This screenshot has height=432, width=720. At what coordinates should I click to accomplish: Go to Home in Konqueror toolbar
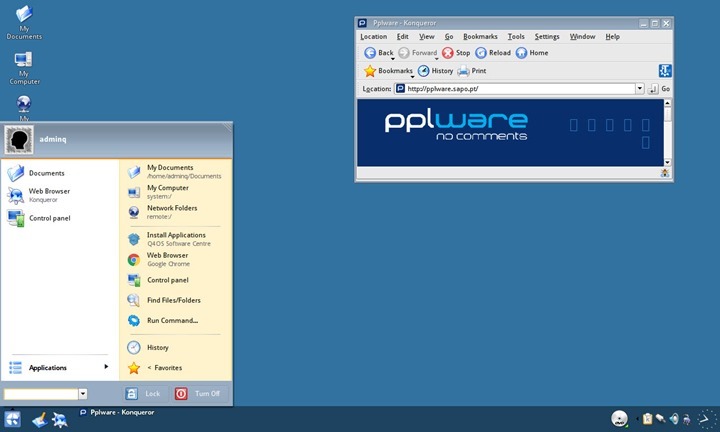(x=532, y=53)
